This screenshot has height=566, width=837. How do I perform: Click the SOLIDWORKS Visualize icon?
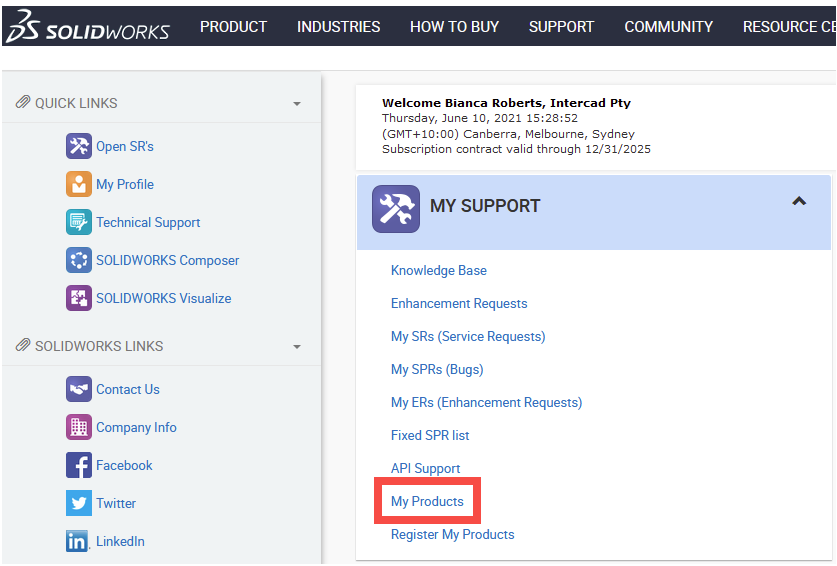[79, 298]
